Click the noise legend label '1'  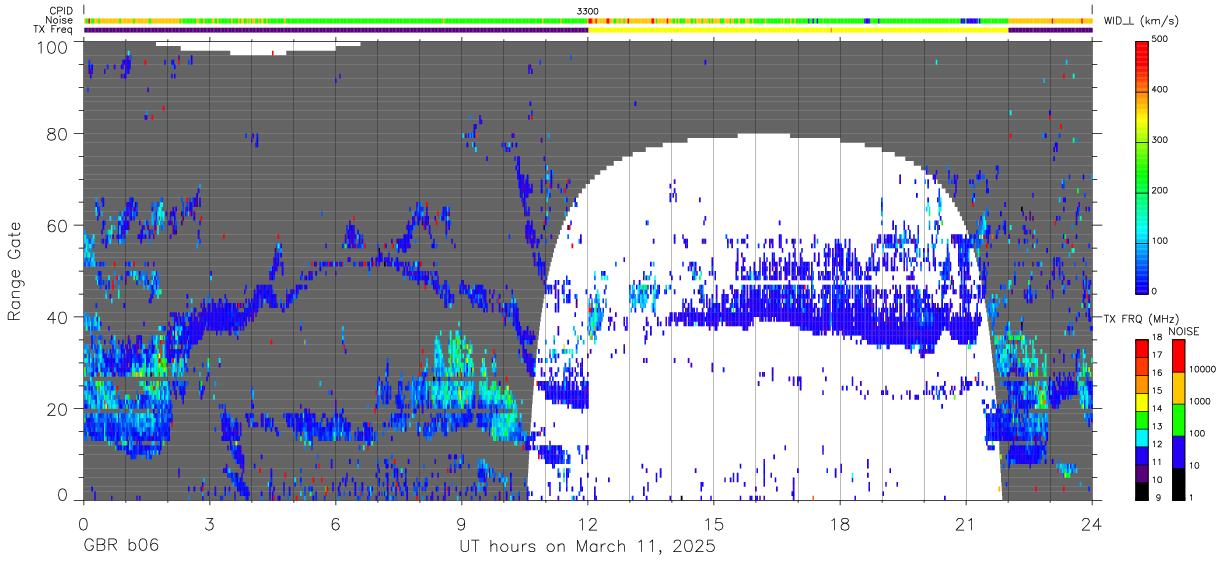[1193, 498]
